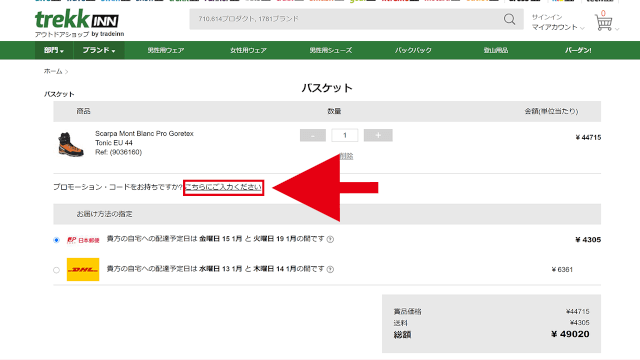
Task: Open the バックパック menu item
Action: (x=413, y=50)
